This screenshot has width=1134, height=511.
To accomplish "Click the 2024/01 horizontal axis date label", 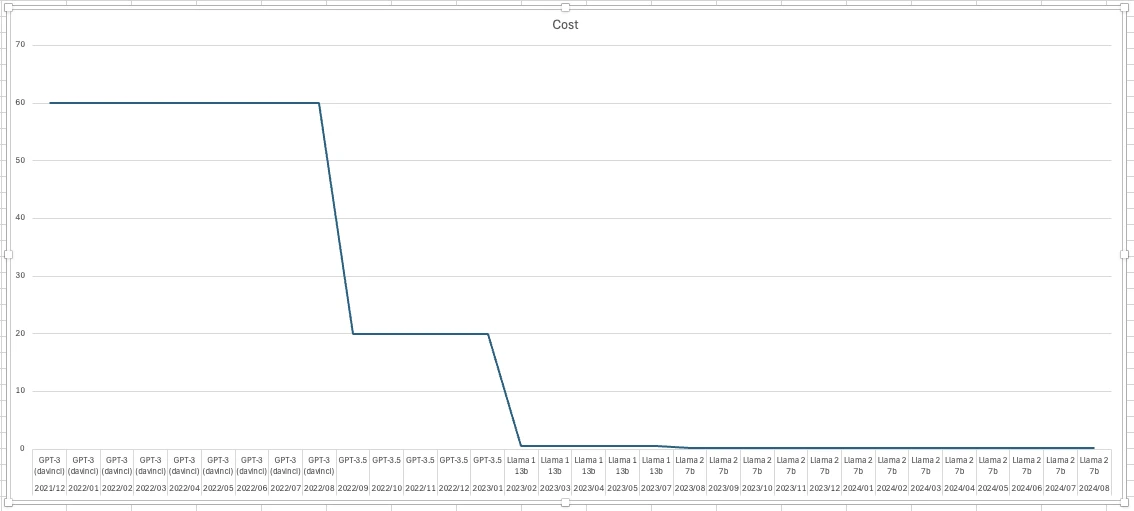I will coord(858,487).
